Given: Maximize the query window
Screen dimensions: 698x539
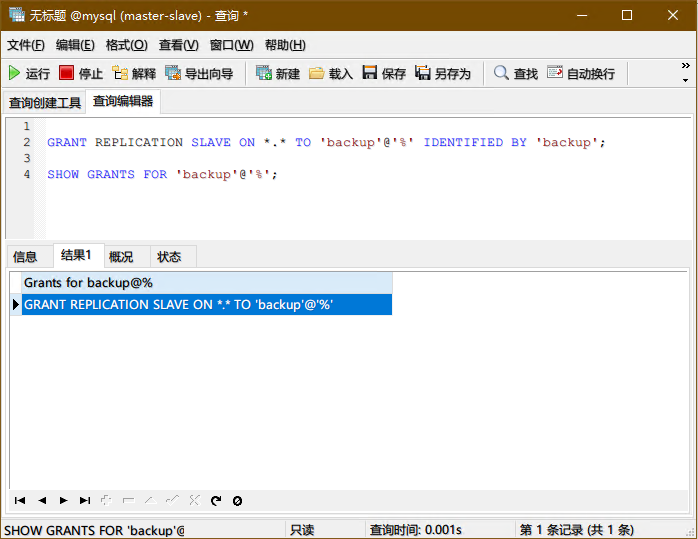Looking at the screenshot, I should 627,15.
